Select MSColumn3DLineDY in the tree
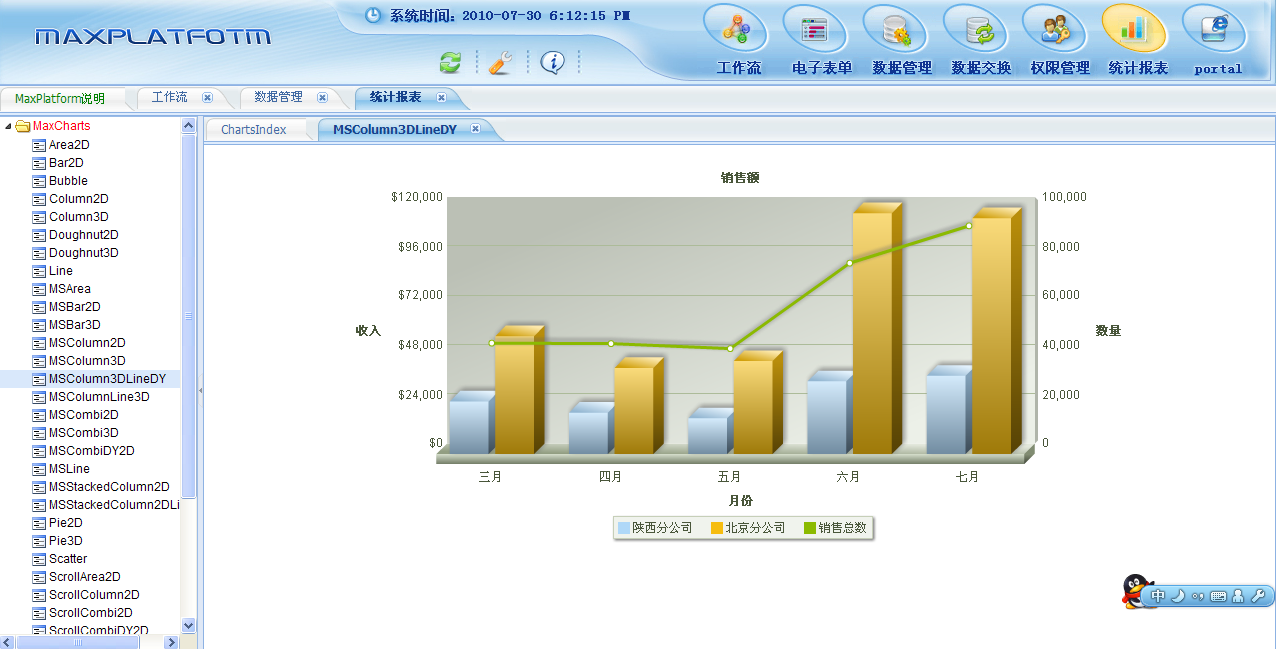Viewport: 1276px width, 649px height. pyautogui.click(x=108, y=379)
